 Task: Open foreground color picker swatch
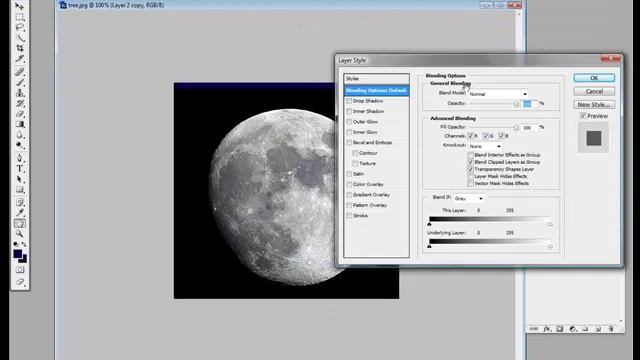(x=18, y=254)
